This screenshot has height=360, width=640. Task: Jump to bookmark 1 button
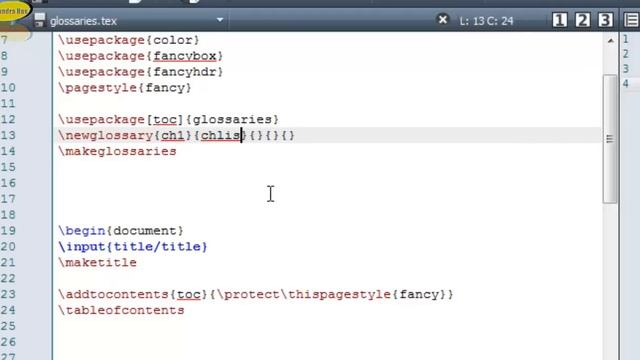560,20
